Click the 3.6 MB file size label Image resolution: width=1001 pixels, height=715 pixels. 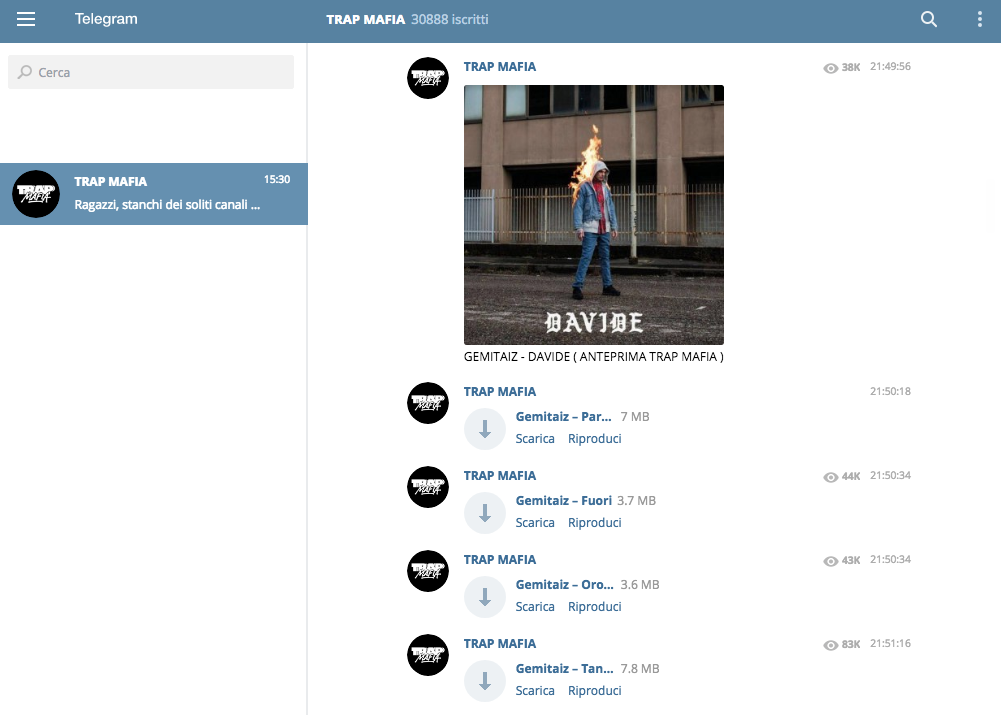640,585
